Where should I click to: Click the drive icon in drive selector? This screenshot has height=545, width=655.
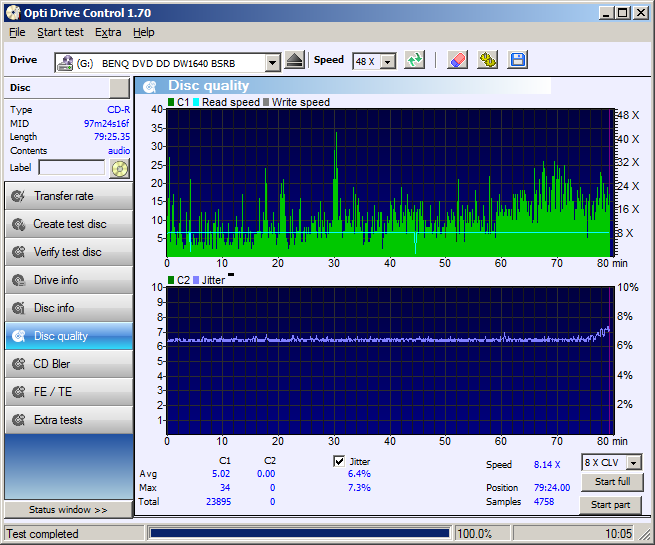[x=65, y=63]
